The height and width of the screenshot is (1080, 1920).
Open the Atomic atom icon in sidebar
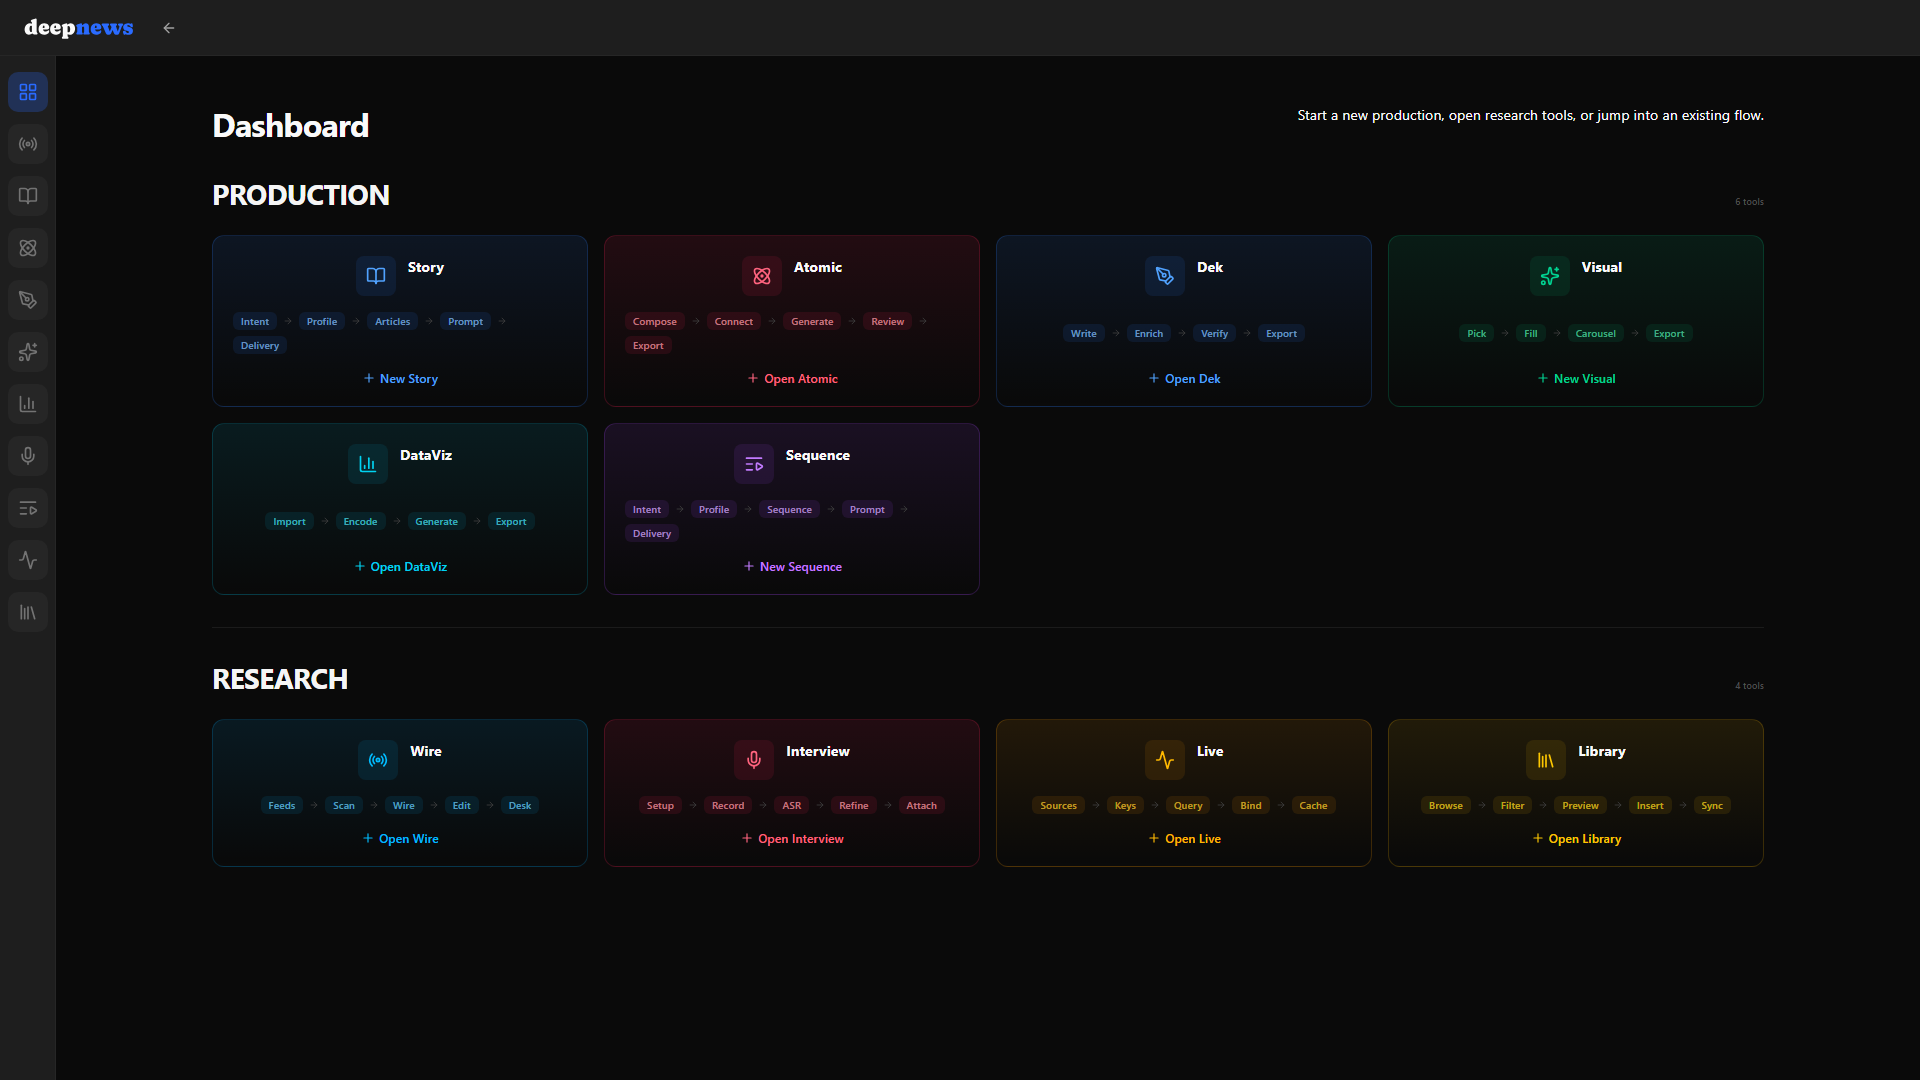point(28,248)
